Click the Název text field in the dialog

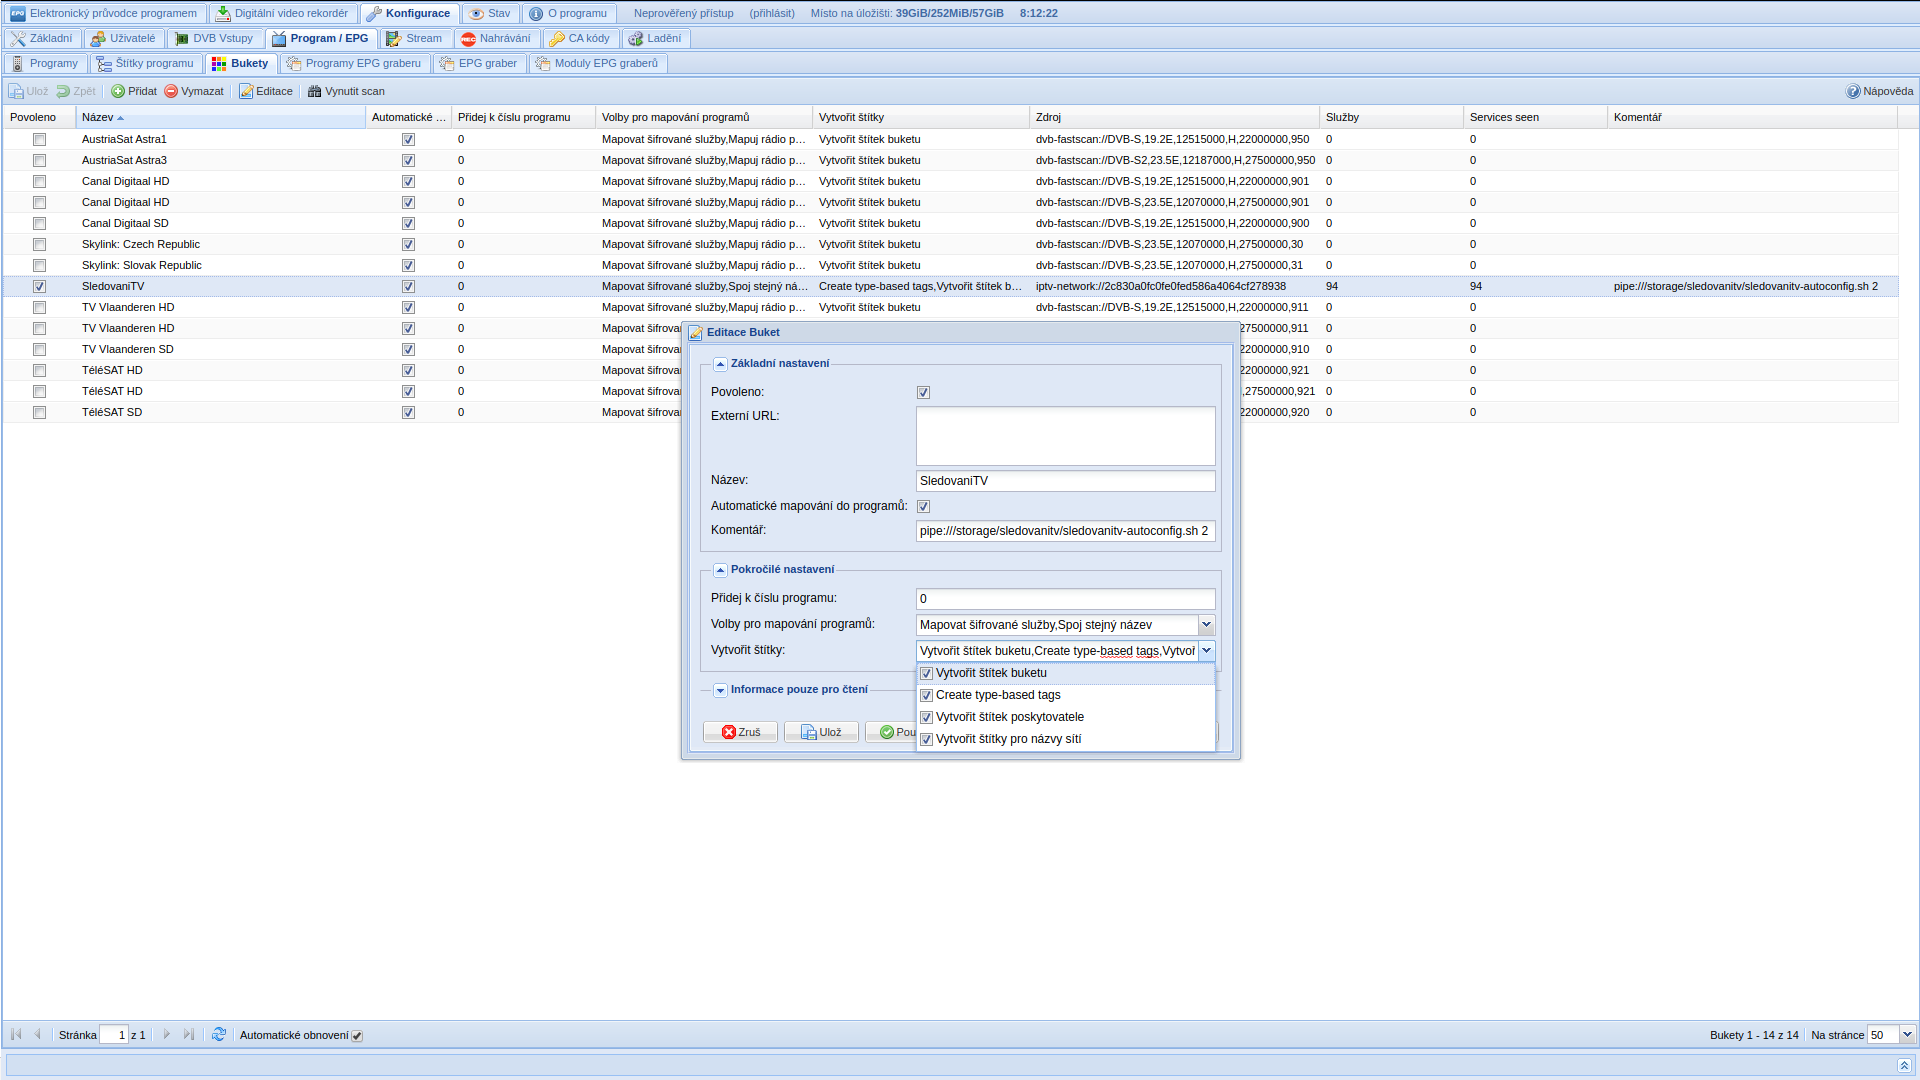tap(1065, 481)
